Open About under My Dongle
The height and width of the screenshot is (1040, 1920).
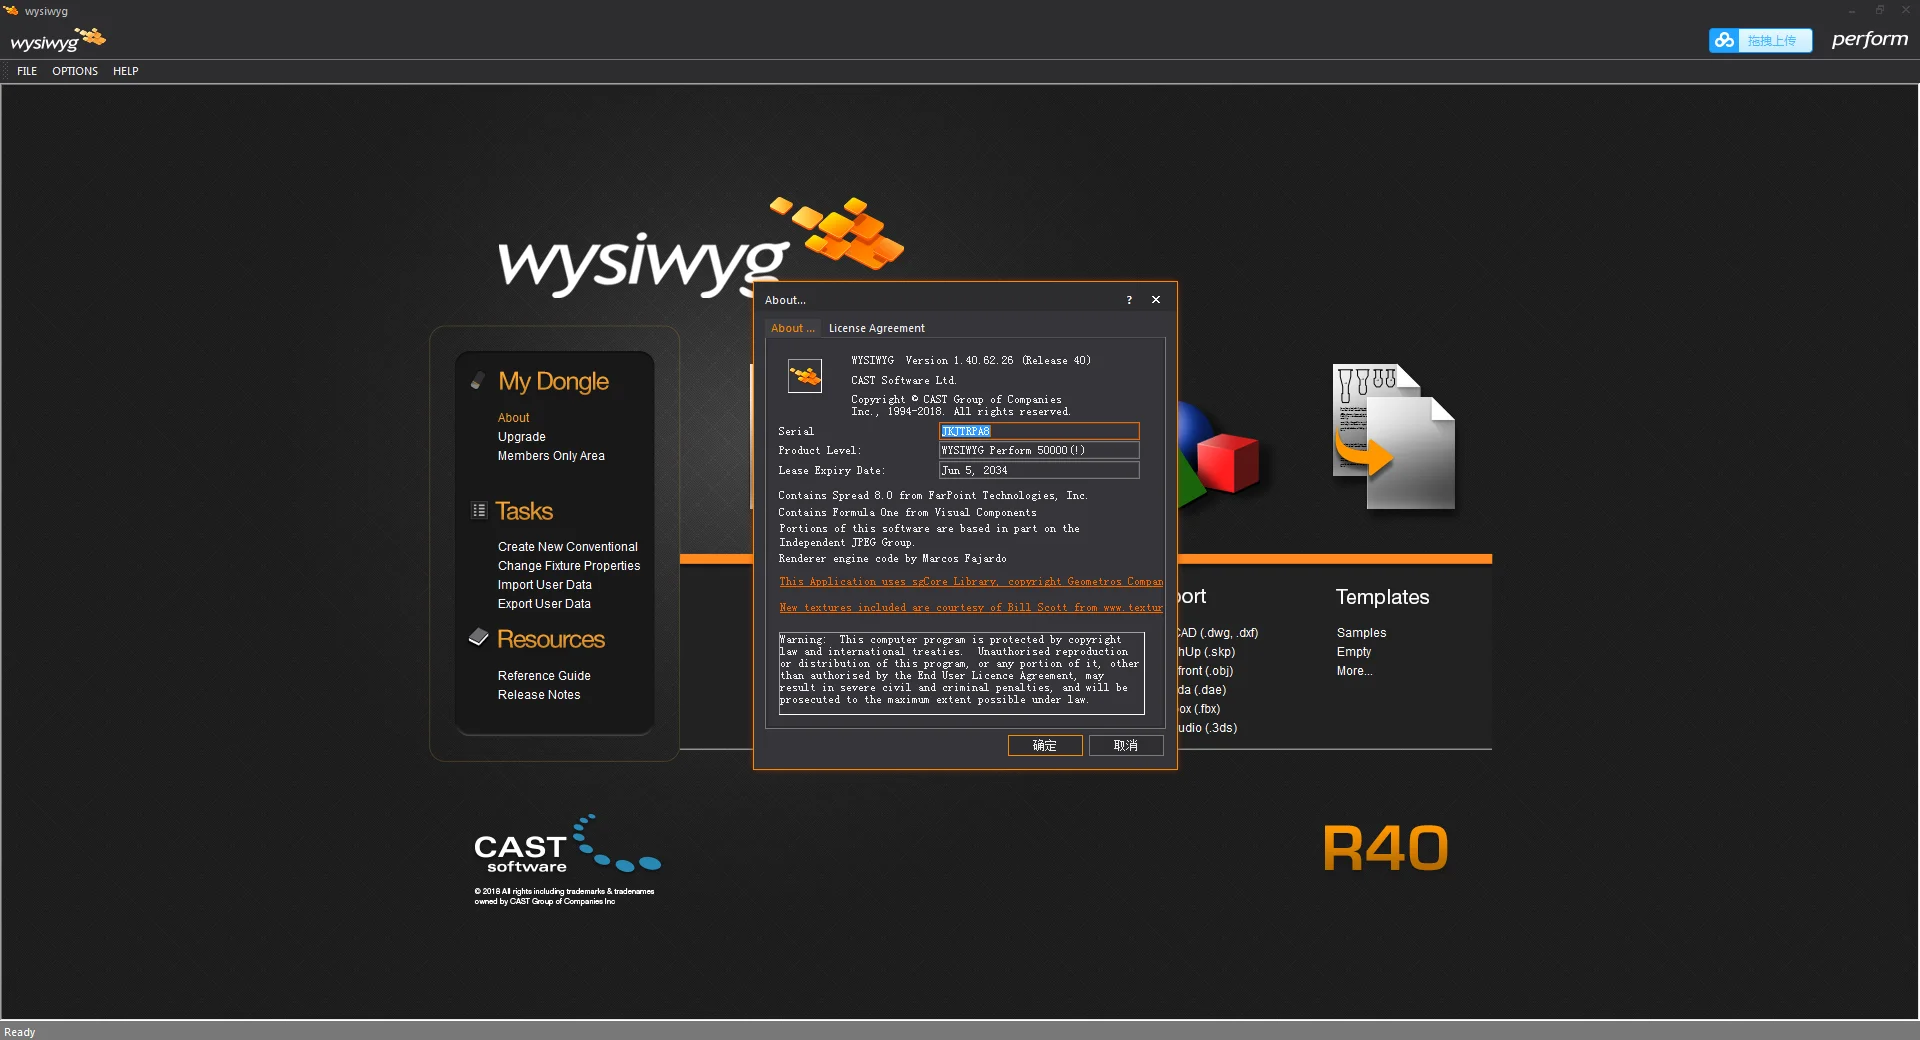(514, 418)
